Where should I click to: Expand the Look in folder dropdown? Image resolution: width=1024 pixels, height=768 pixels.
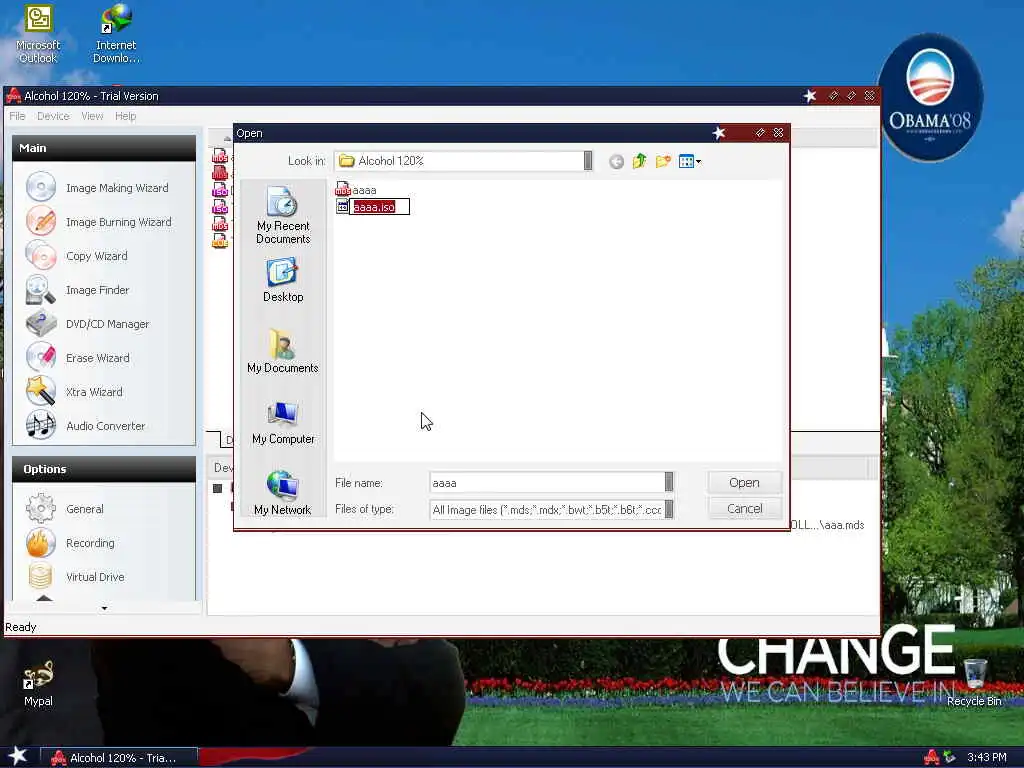tap(588, 161)
